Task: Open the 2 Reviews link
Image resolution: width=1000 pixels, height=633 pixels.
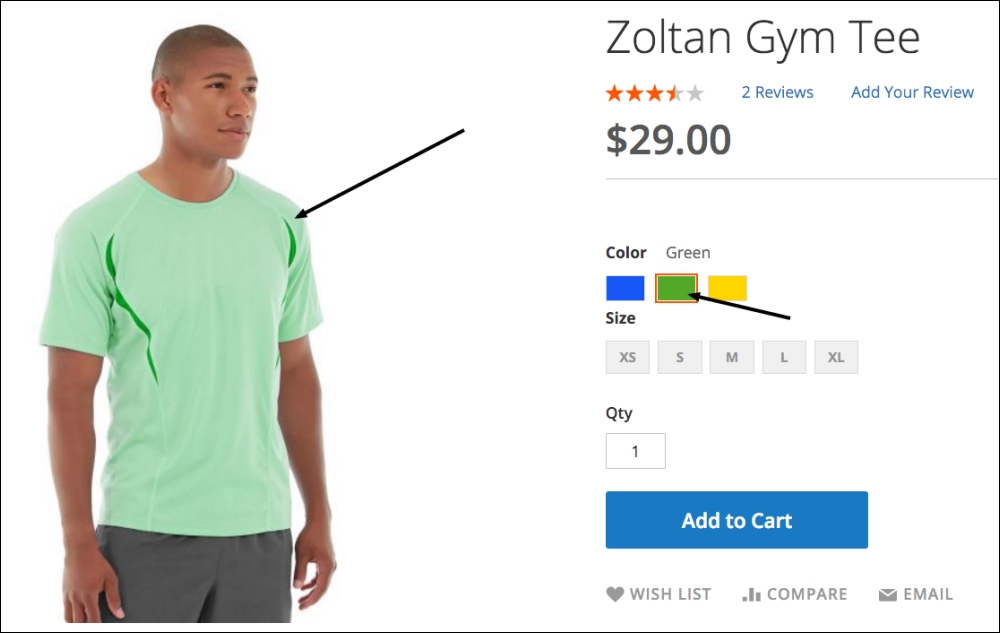Action: coord(777,92)
